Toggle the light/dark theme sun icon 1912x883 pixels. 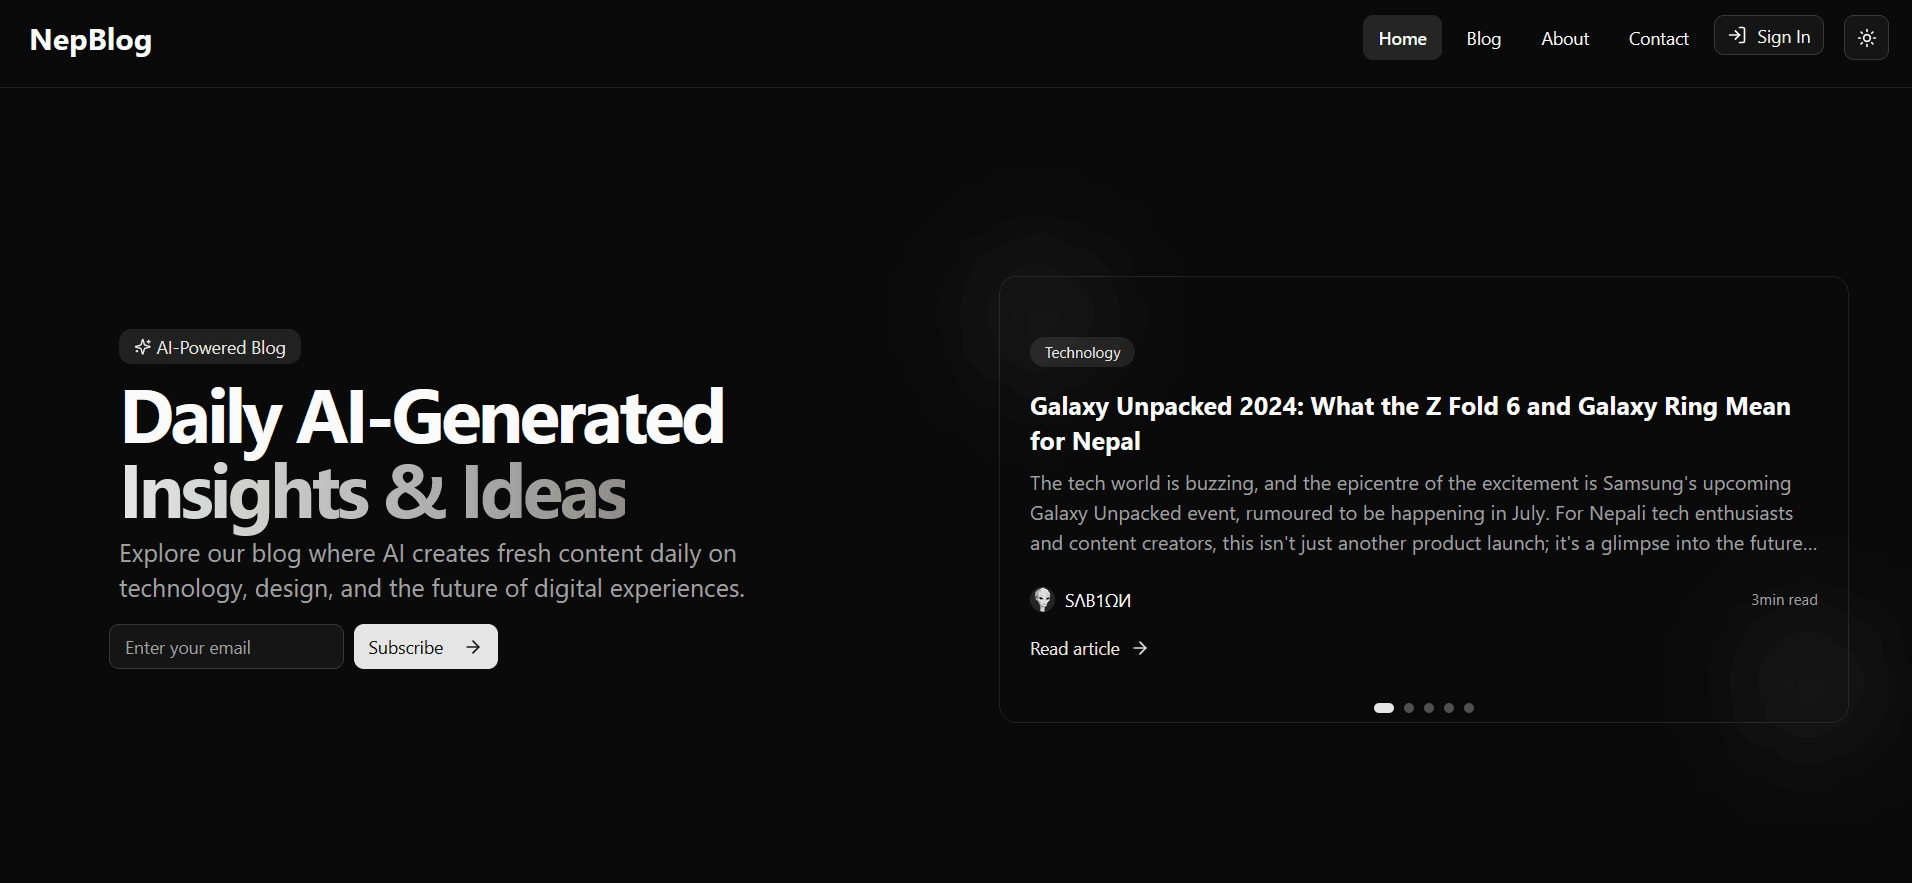(1866, 38)
